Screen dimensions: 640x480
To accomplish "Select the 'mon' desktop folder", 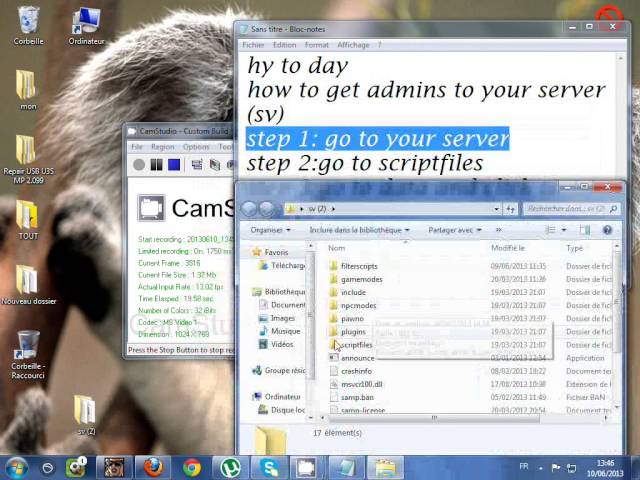I will point(28,90).
